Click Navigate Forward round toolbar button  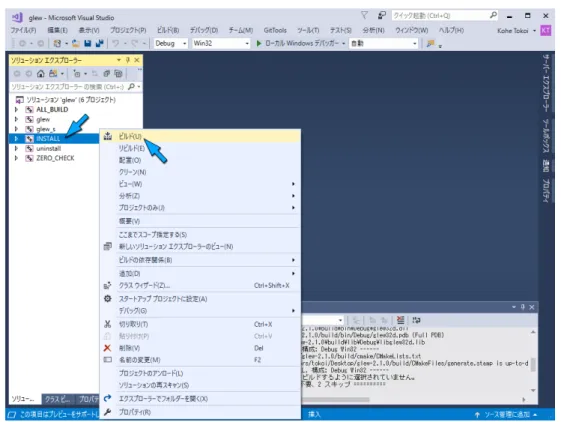click(41, 43)
